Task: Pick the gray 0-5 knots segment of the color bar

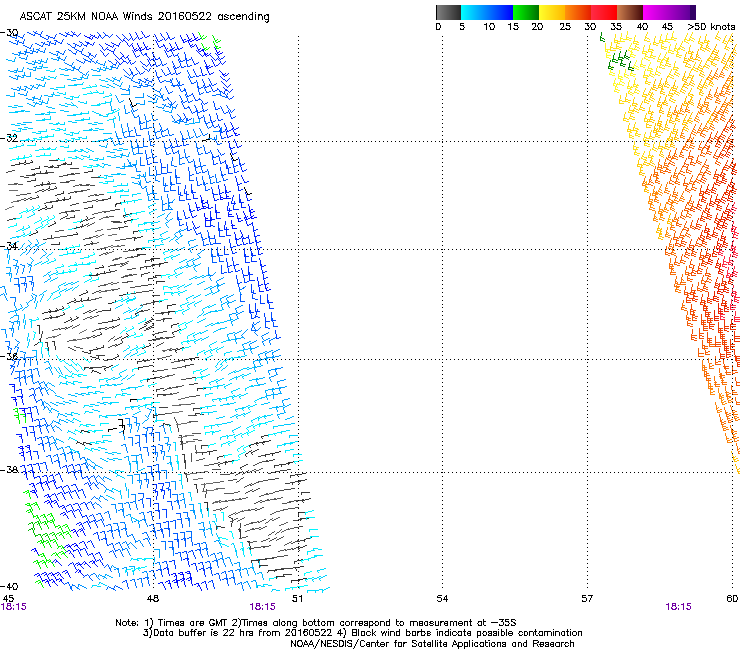Action: click(x=448, y=12)
